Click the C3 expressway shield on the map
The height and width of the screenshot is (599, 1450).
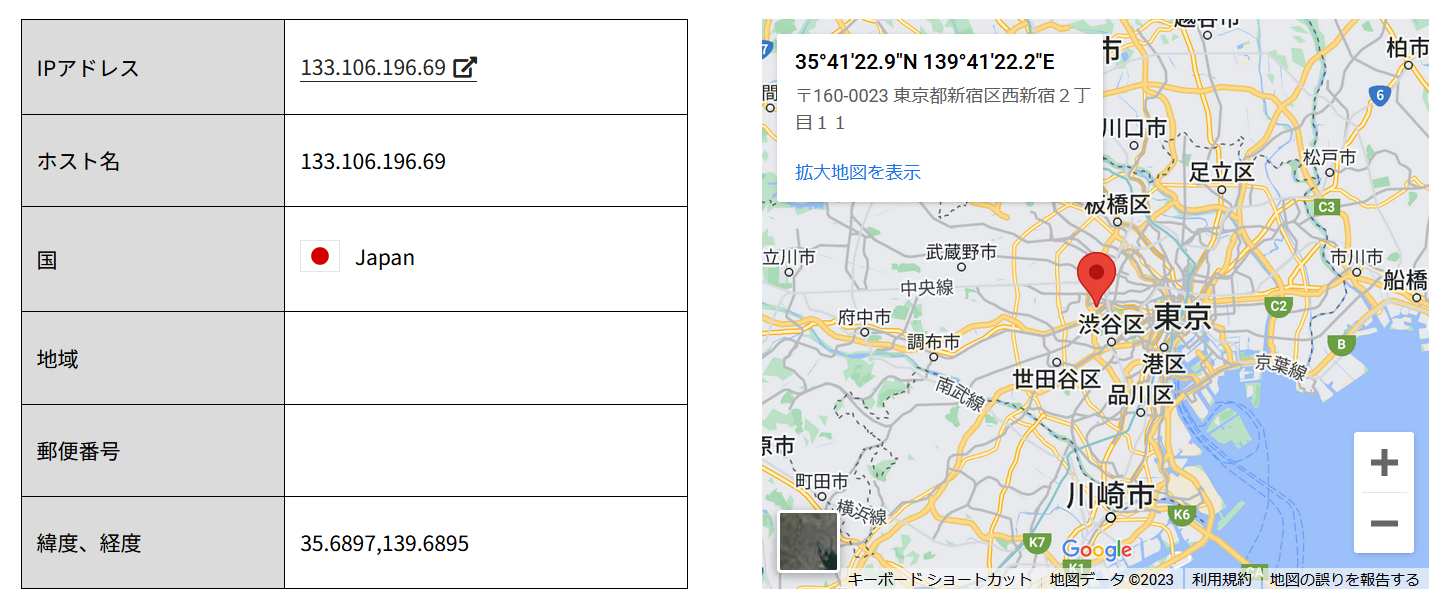(x=1327, y=207)
